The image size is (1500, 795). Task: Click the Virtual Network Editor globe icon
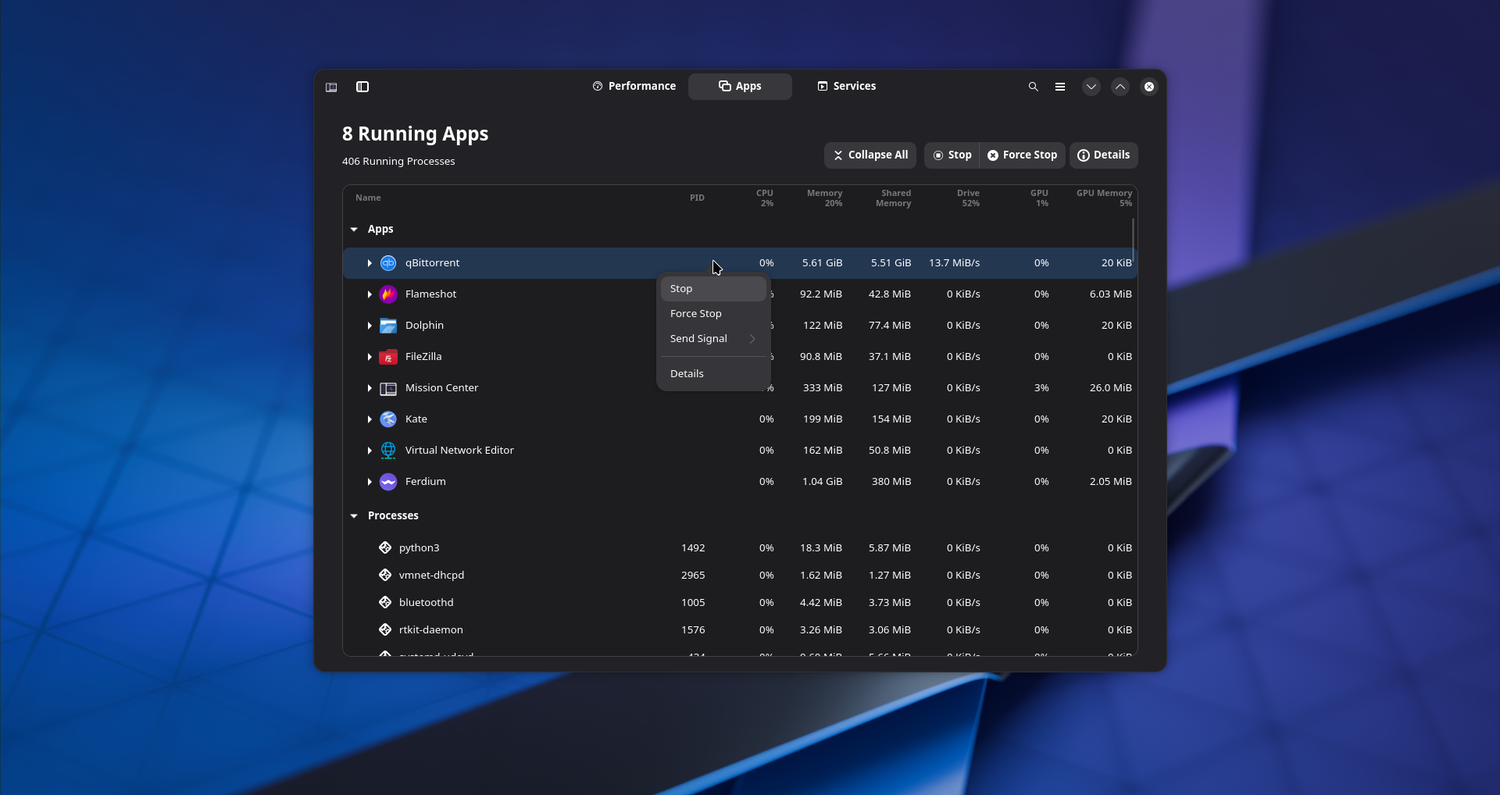[388, 450]
